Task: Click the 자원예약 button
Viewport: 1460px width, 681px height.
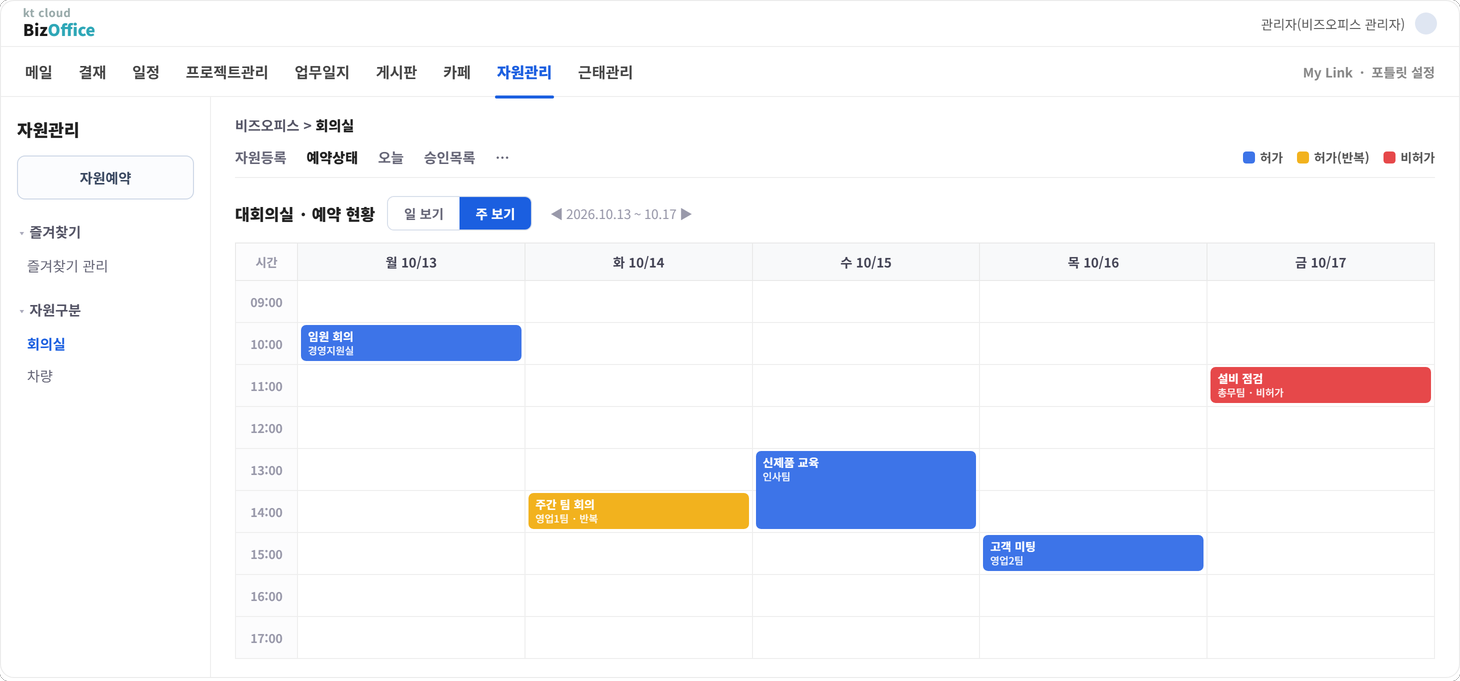Action: (105, 178)
